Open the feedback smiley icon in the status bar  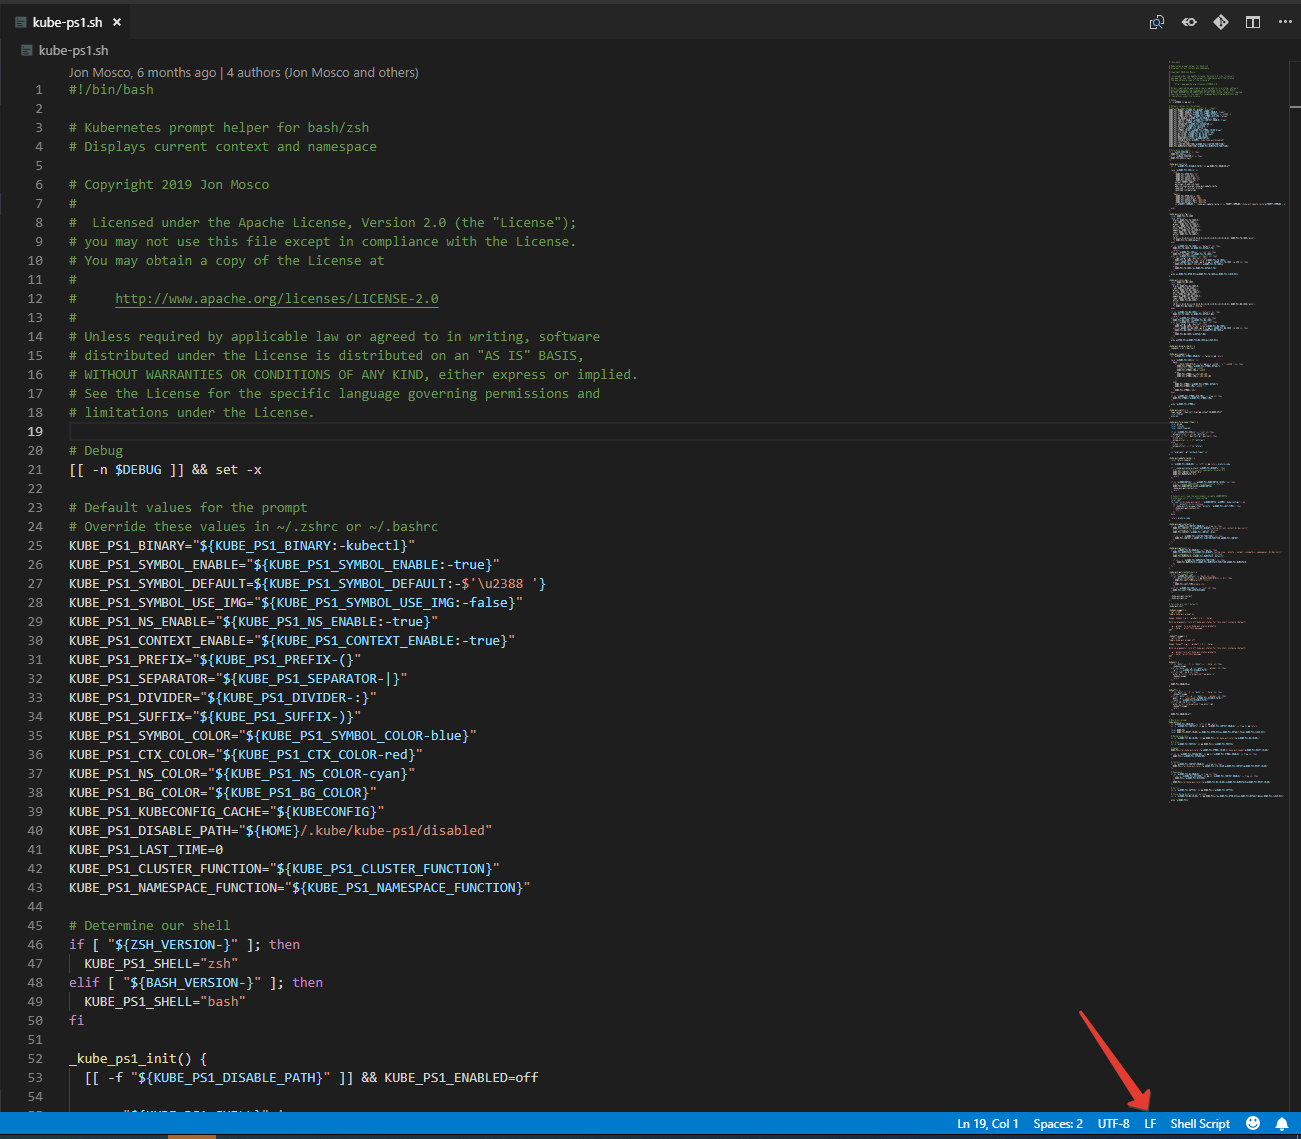point(1253,1123)
